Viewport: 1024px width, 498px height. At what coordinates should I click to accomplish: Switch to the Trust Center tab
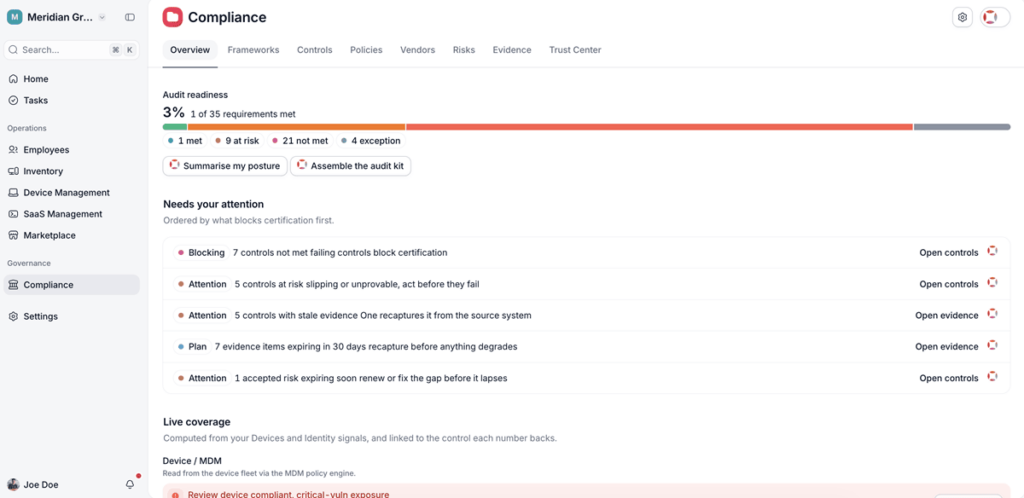575,50
